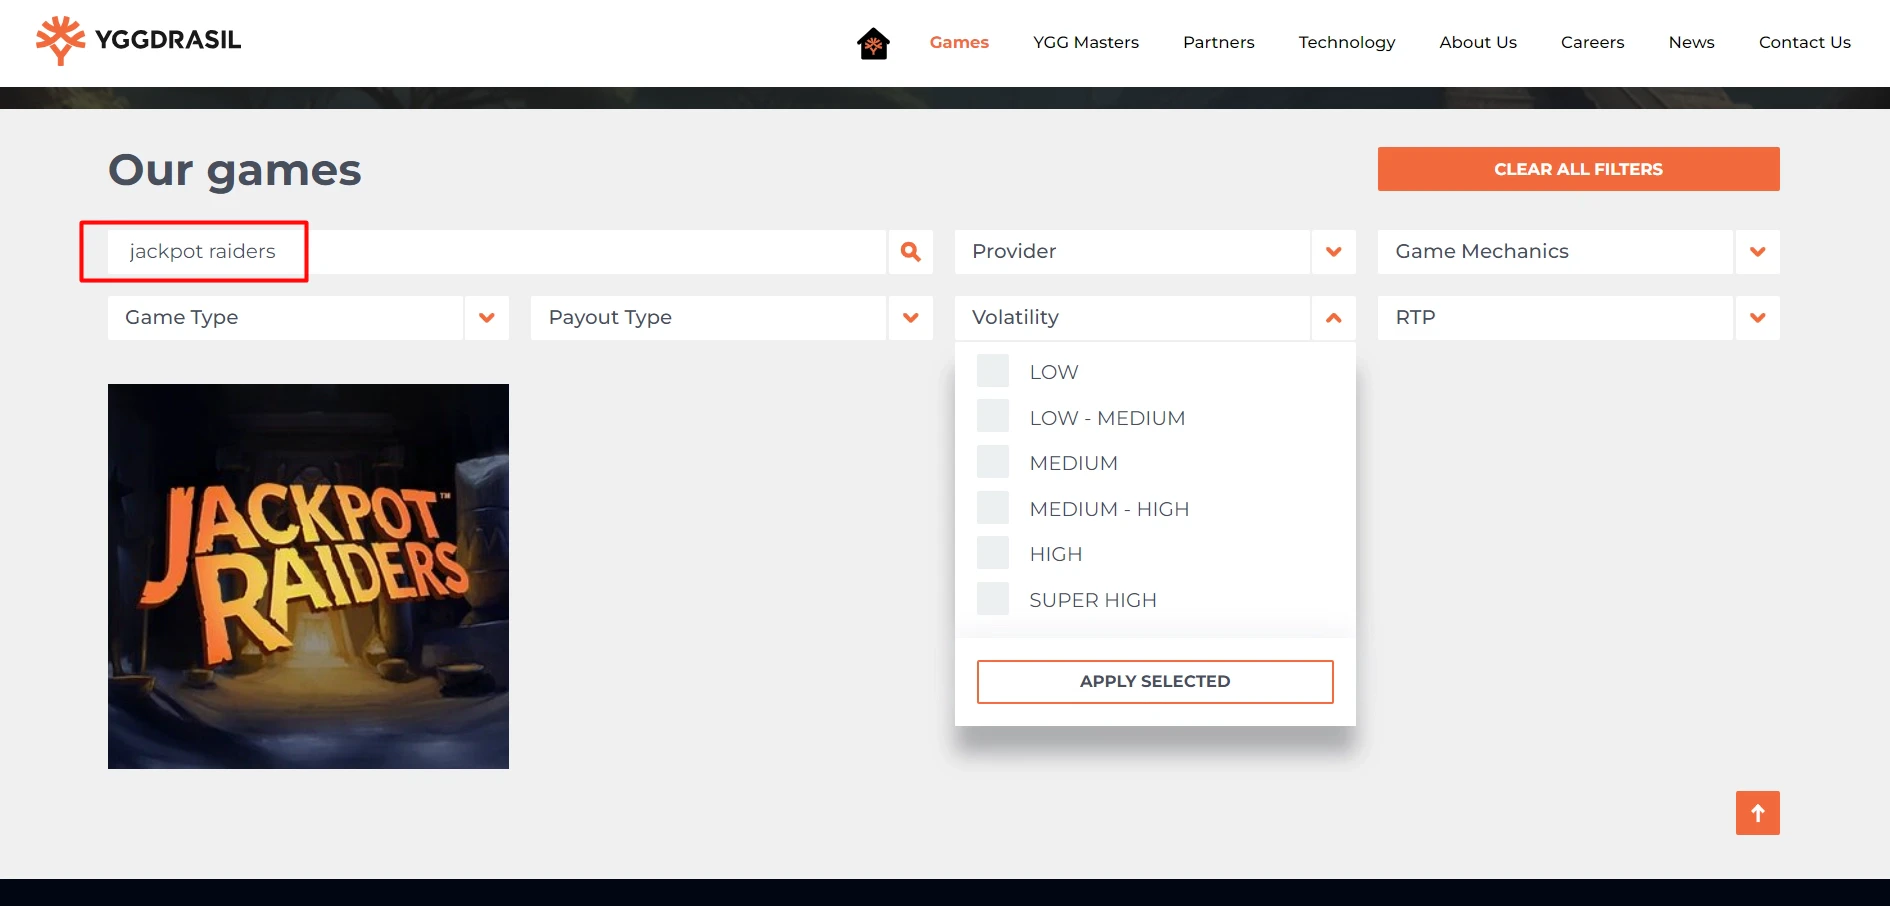Open the About Us menu item
The height and width of the screenshot is (906, 1890).
click(x=1478, y=42)
